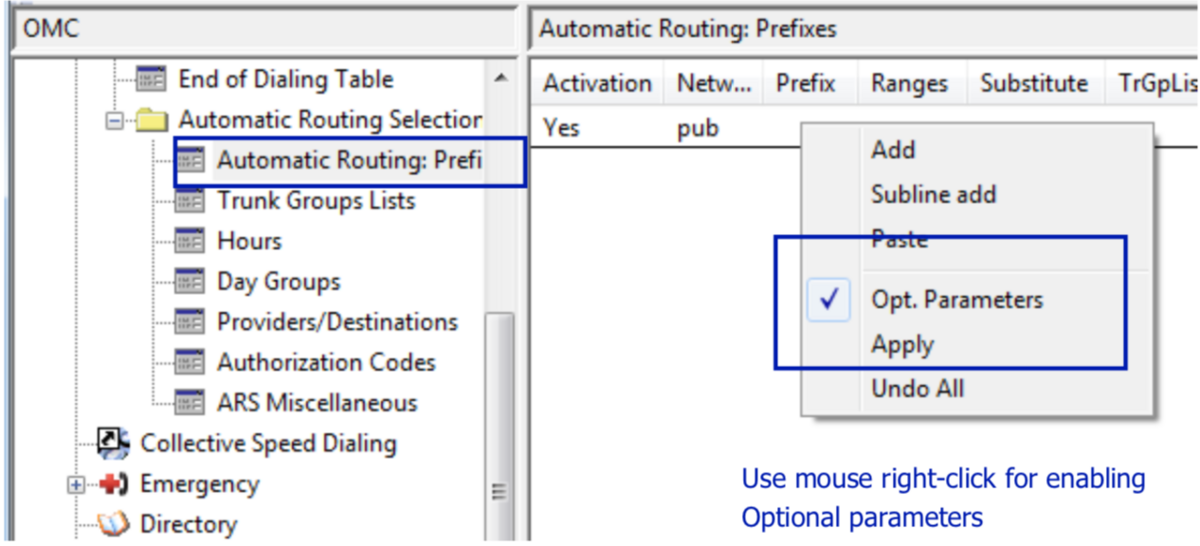Click the Trunk Groups Lists table icon
1200x546 pixels.
tap(190, 201)
